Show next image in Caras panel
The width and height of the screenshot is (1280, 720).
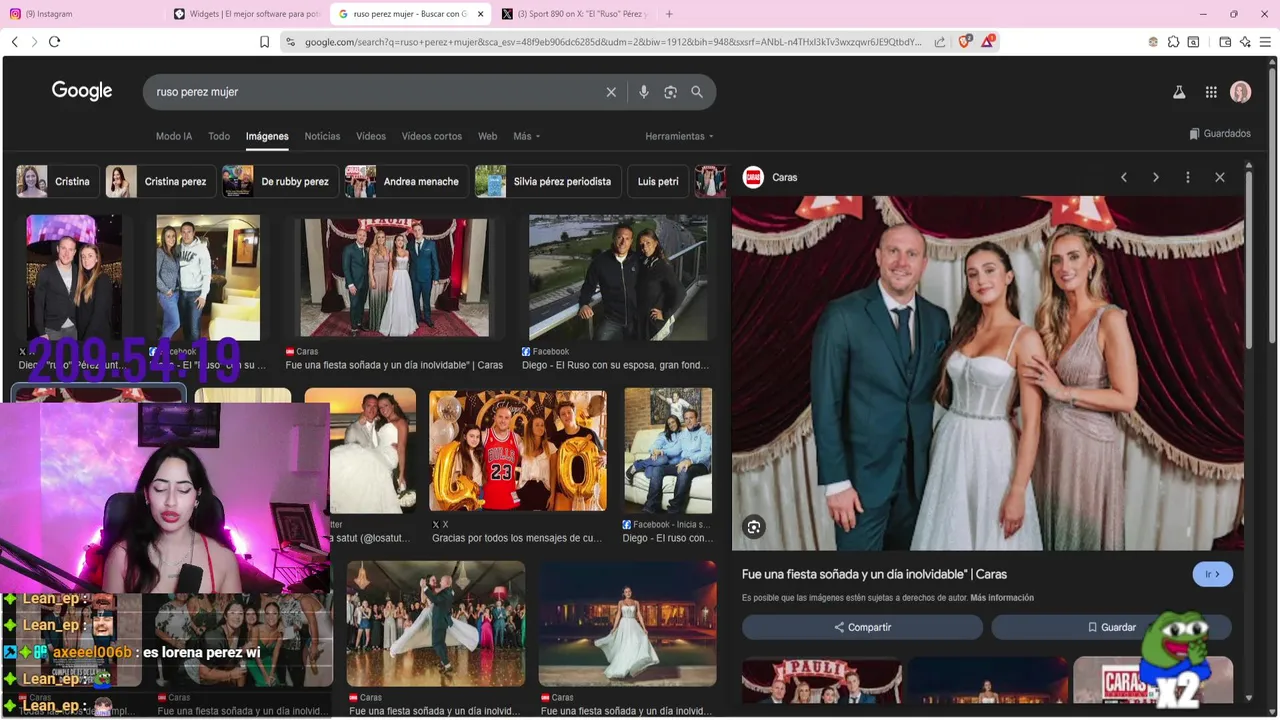point(1156,177)
